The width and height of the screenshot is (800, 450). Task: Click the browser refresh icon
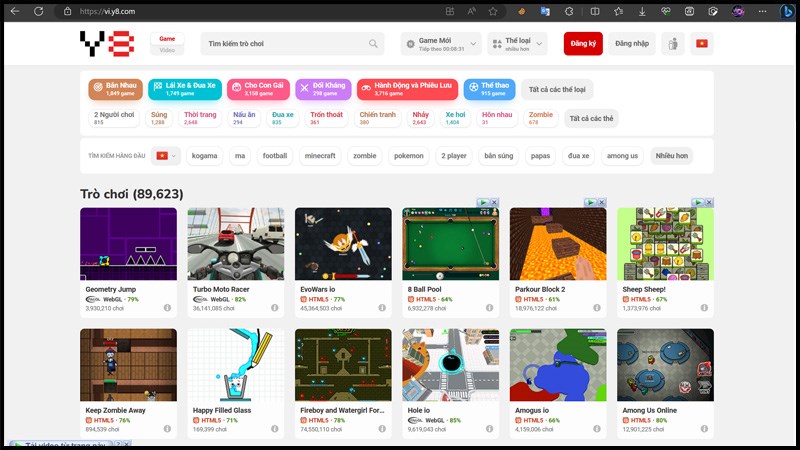(39, 11)
